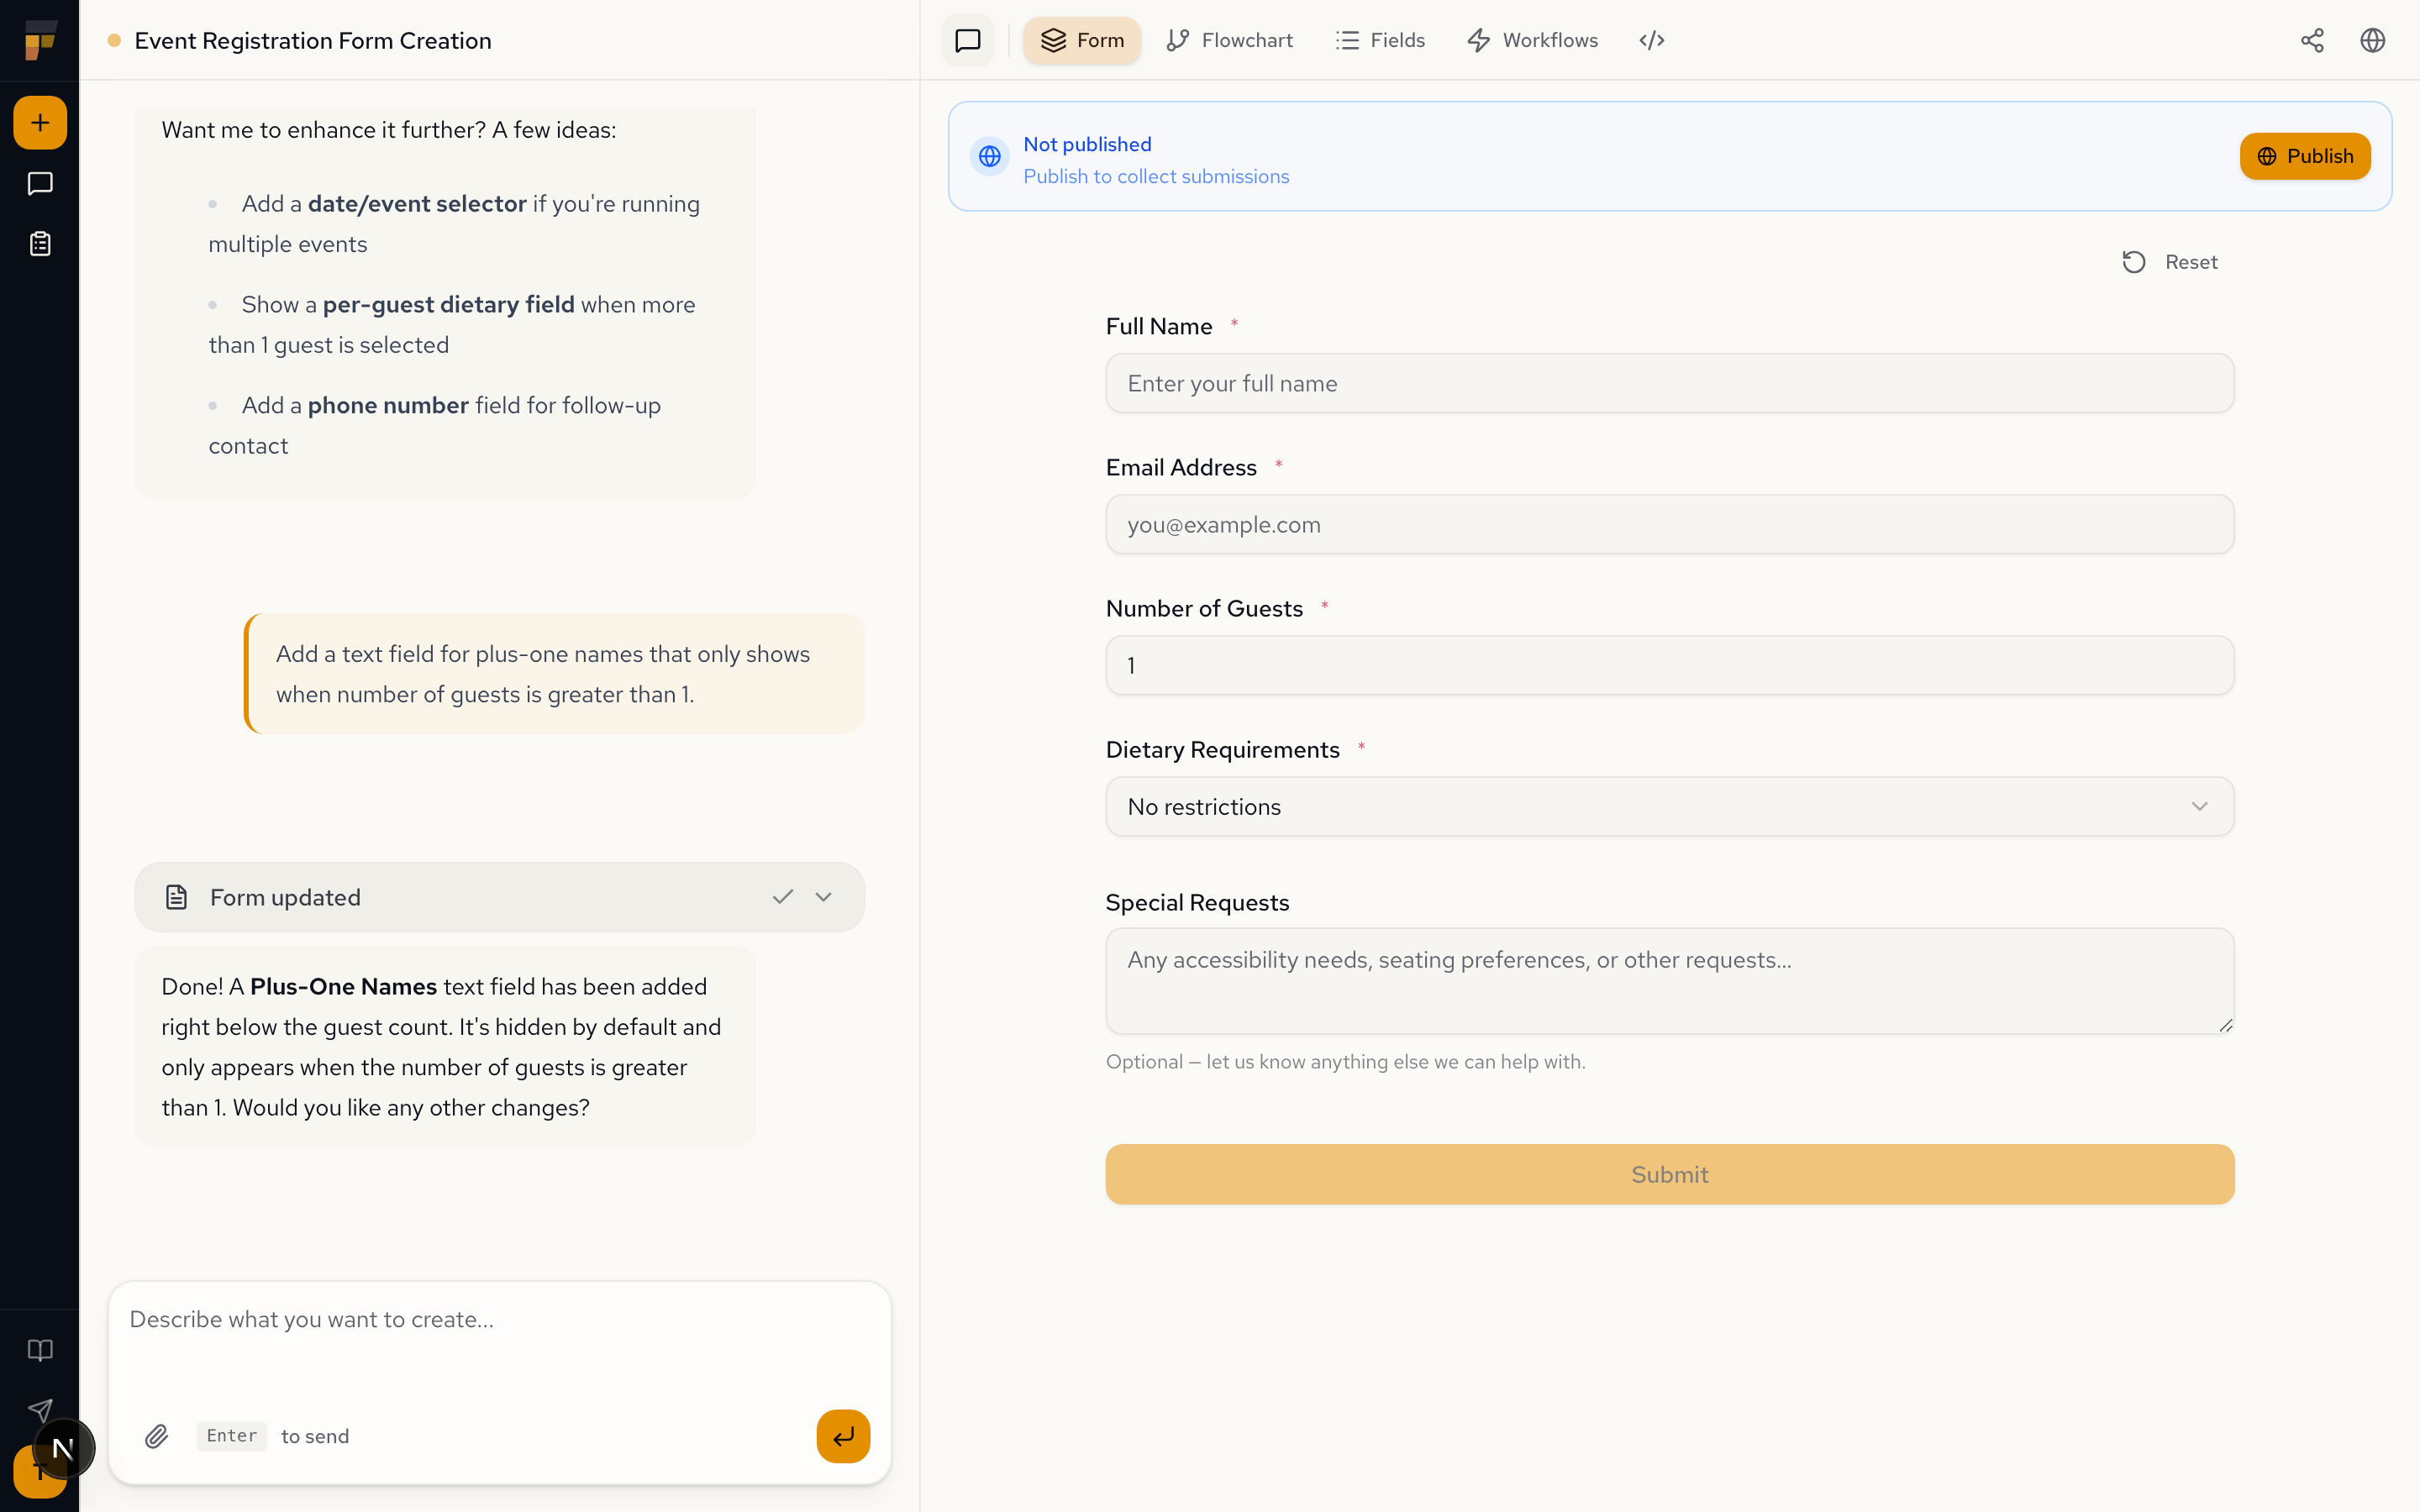This screenshot has height=1512, width=2420.
Task: Click the Publish button
Action: [2305, 156]
